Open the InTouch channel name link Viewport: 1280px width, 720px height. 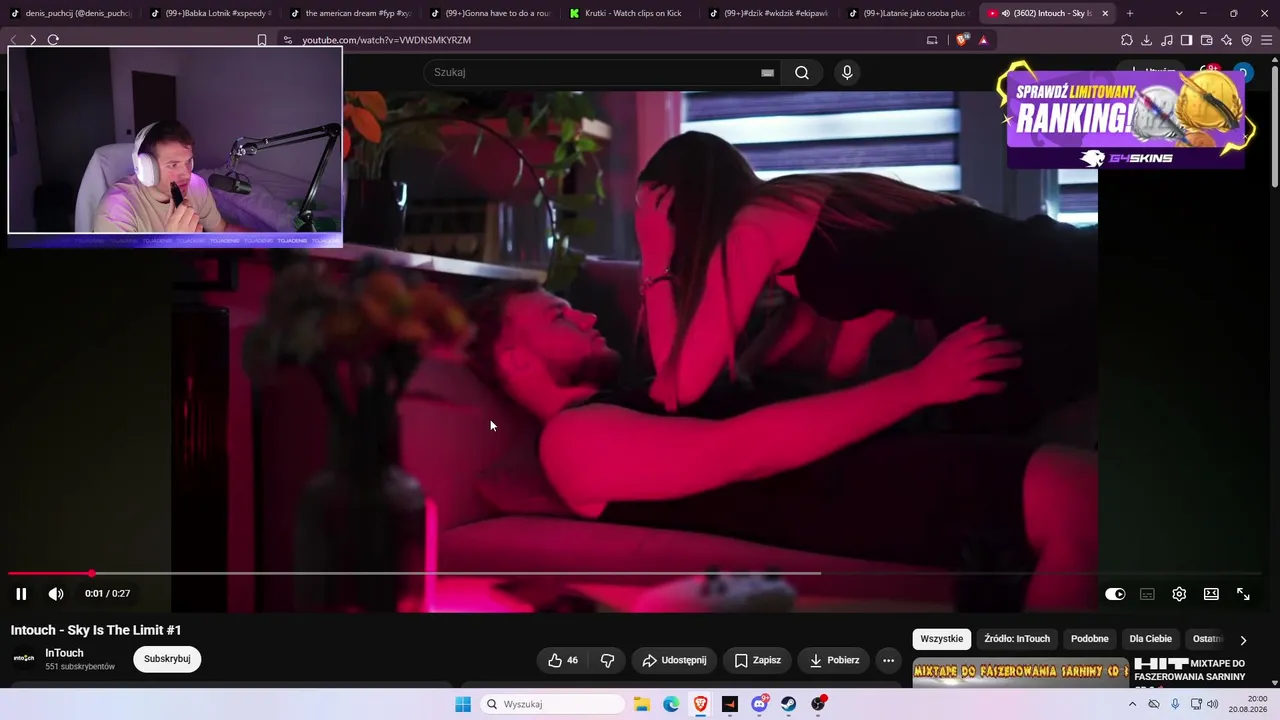(64, 653)
